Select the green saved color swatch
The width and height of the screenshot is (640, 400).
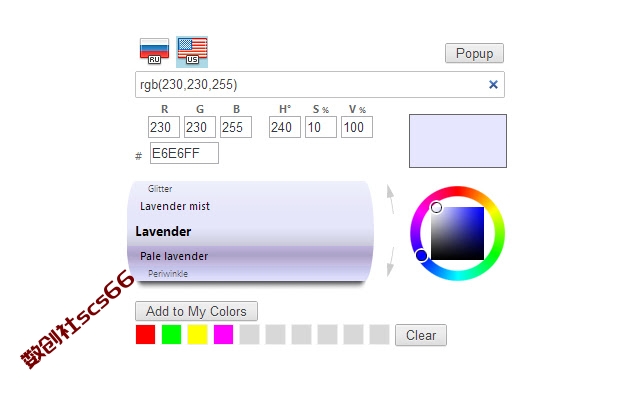[x=171, y=335]
